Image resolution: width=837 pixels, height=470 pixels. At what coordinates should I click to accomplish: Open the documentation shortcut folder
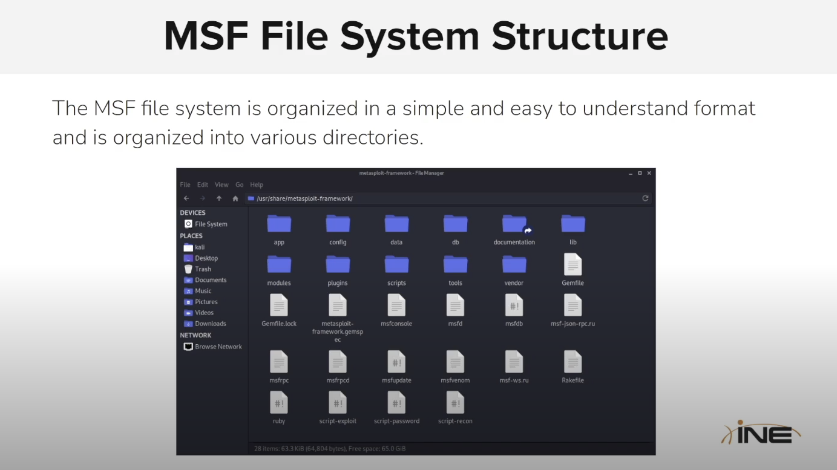point(514,224)
